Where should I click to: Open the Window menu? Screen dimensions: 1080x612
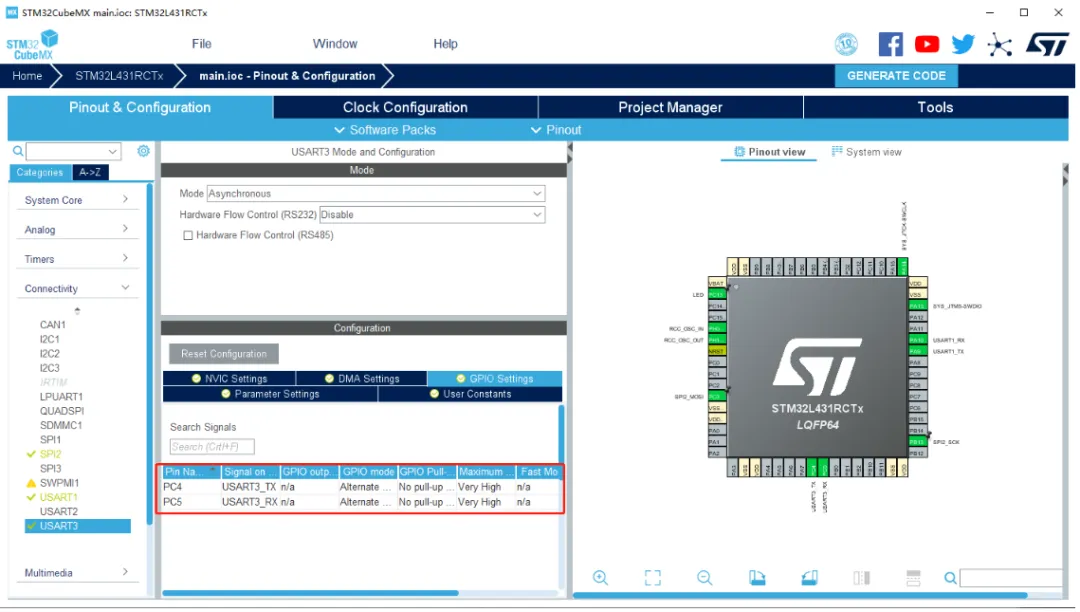pyautogui.click(x=335, y=44)
